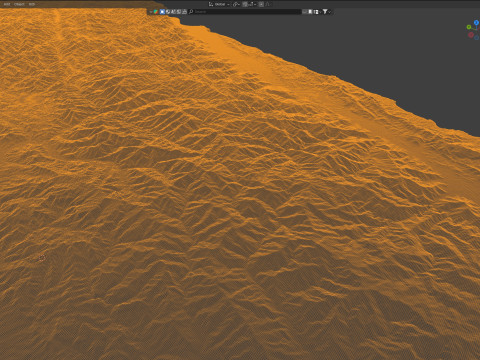The height and width of the screenshot is (360, 480).
Task: Click the multicolored icon beside the highlighted icon
Action: pyautogui.click(x=156, y=12)
